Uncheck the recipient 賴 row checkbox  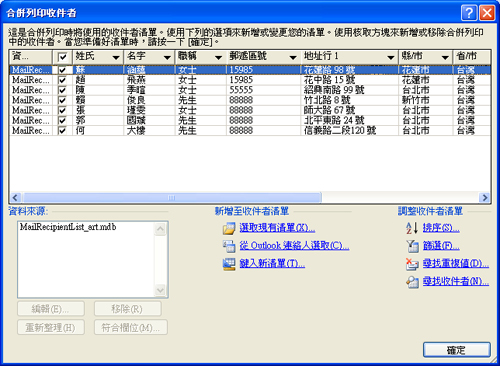(x=62, y=100)
